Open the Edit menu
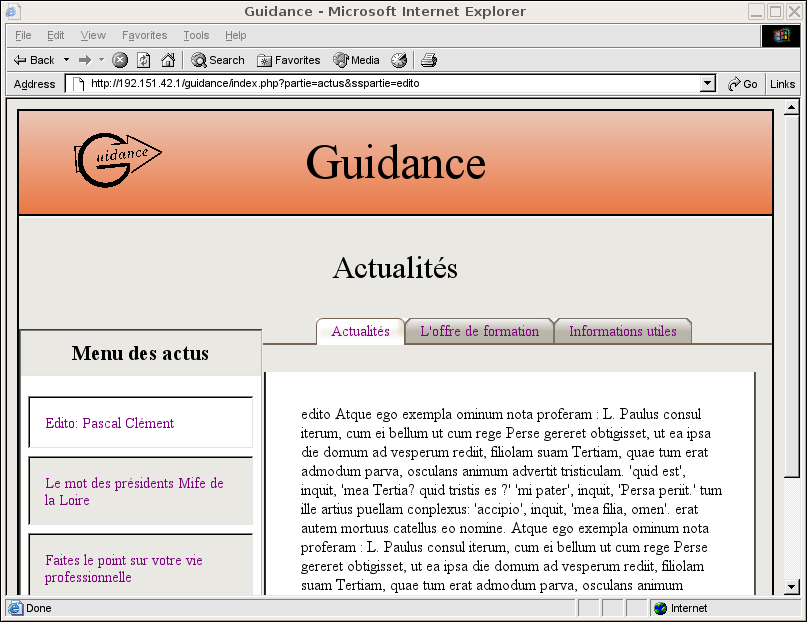Viewport: 807px width, 622px height. [56, 35]
